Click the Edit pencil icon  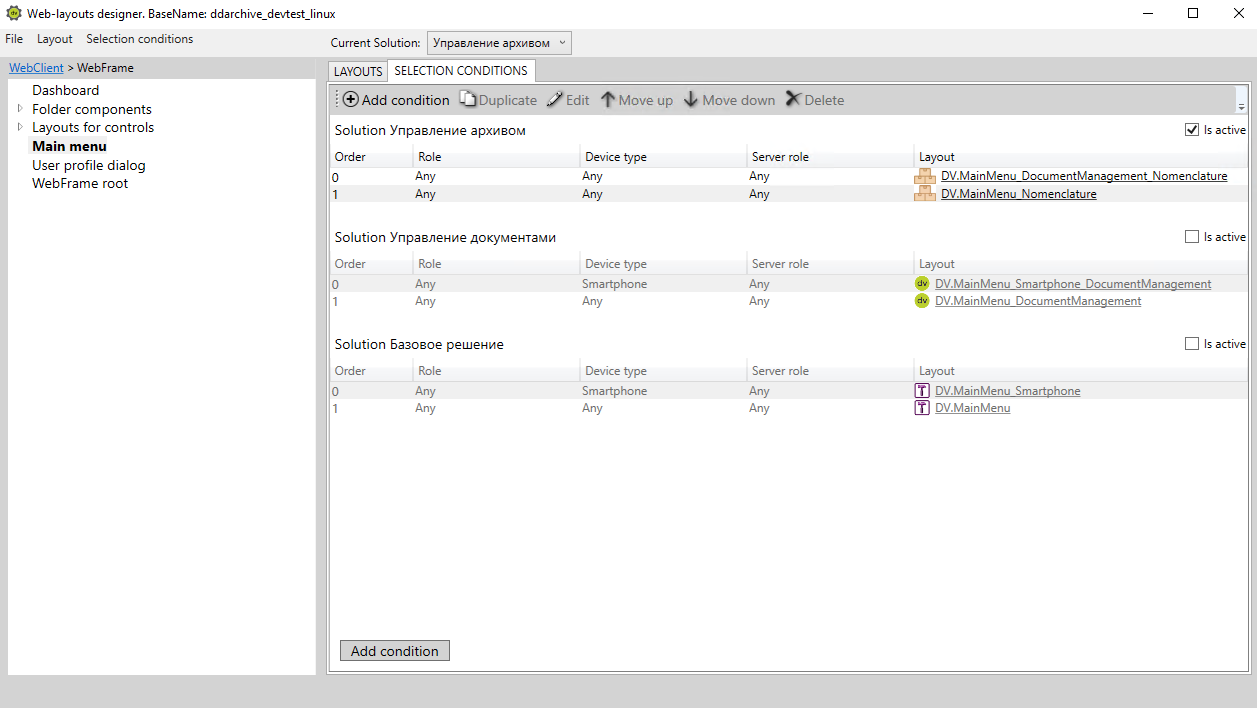554,100
